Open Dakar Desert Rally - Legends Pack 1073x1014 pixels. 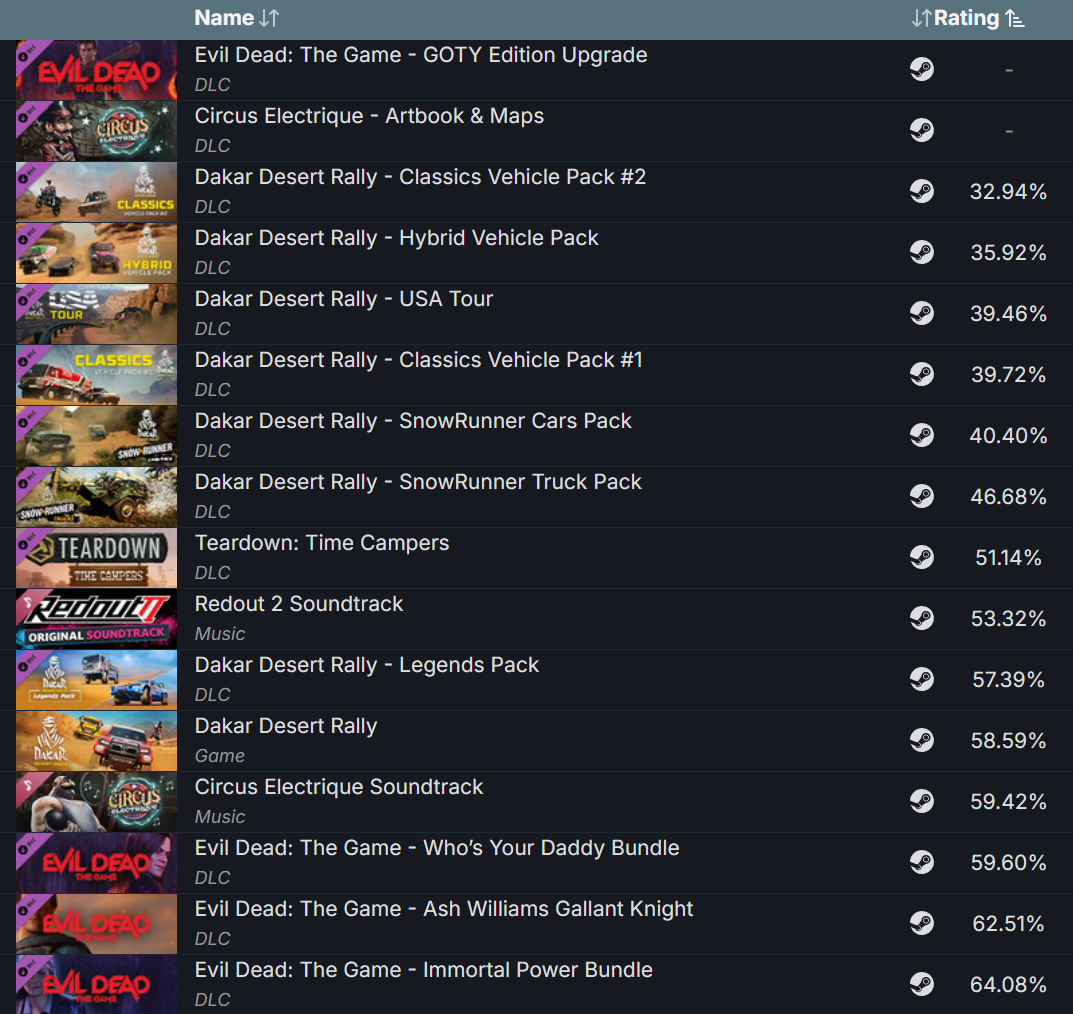pos(367,665)
